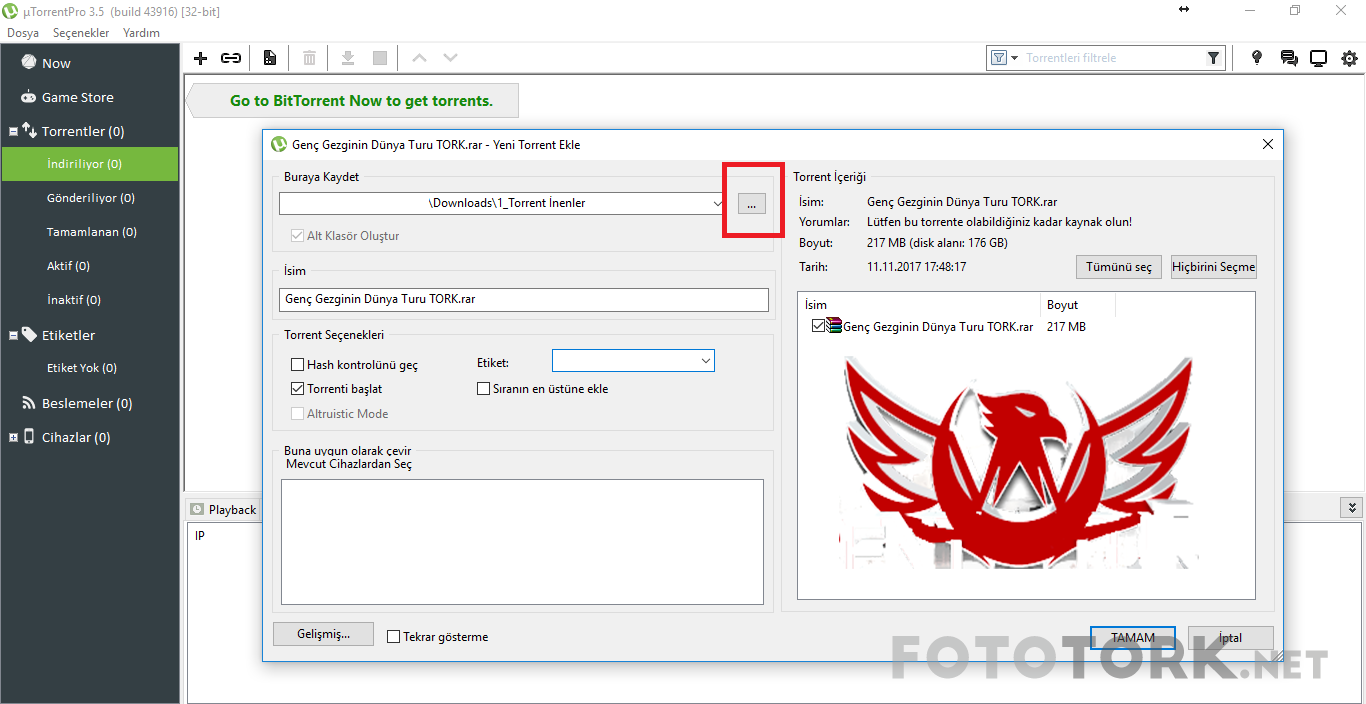Collapse the Torrentler tree node
The image size is (1366, 704).
click(x=13, y=131)
